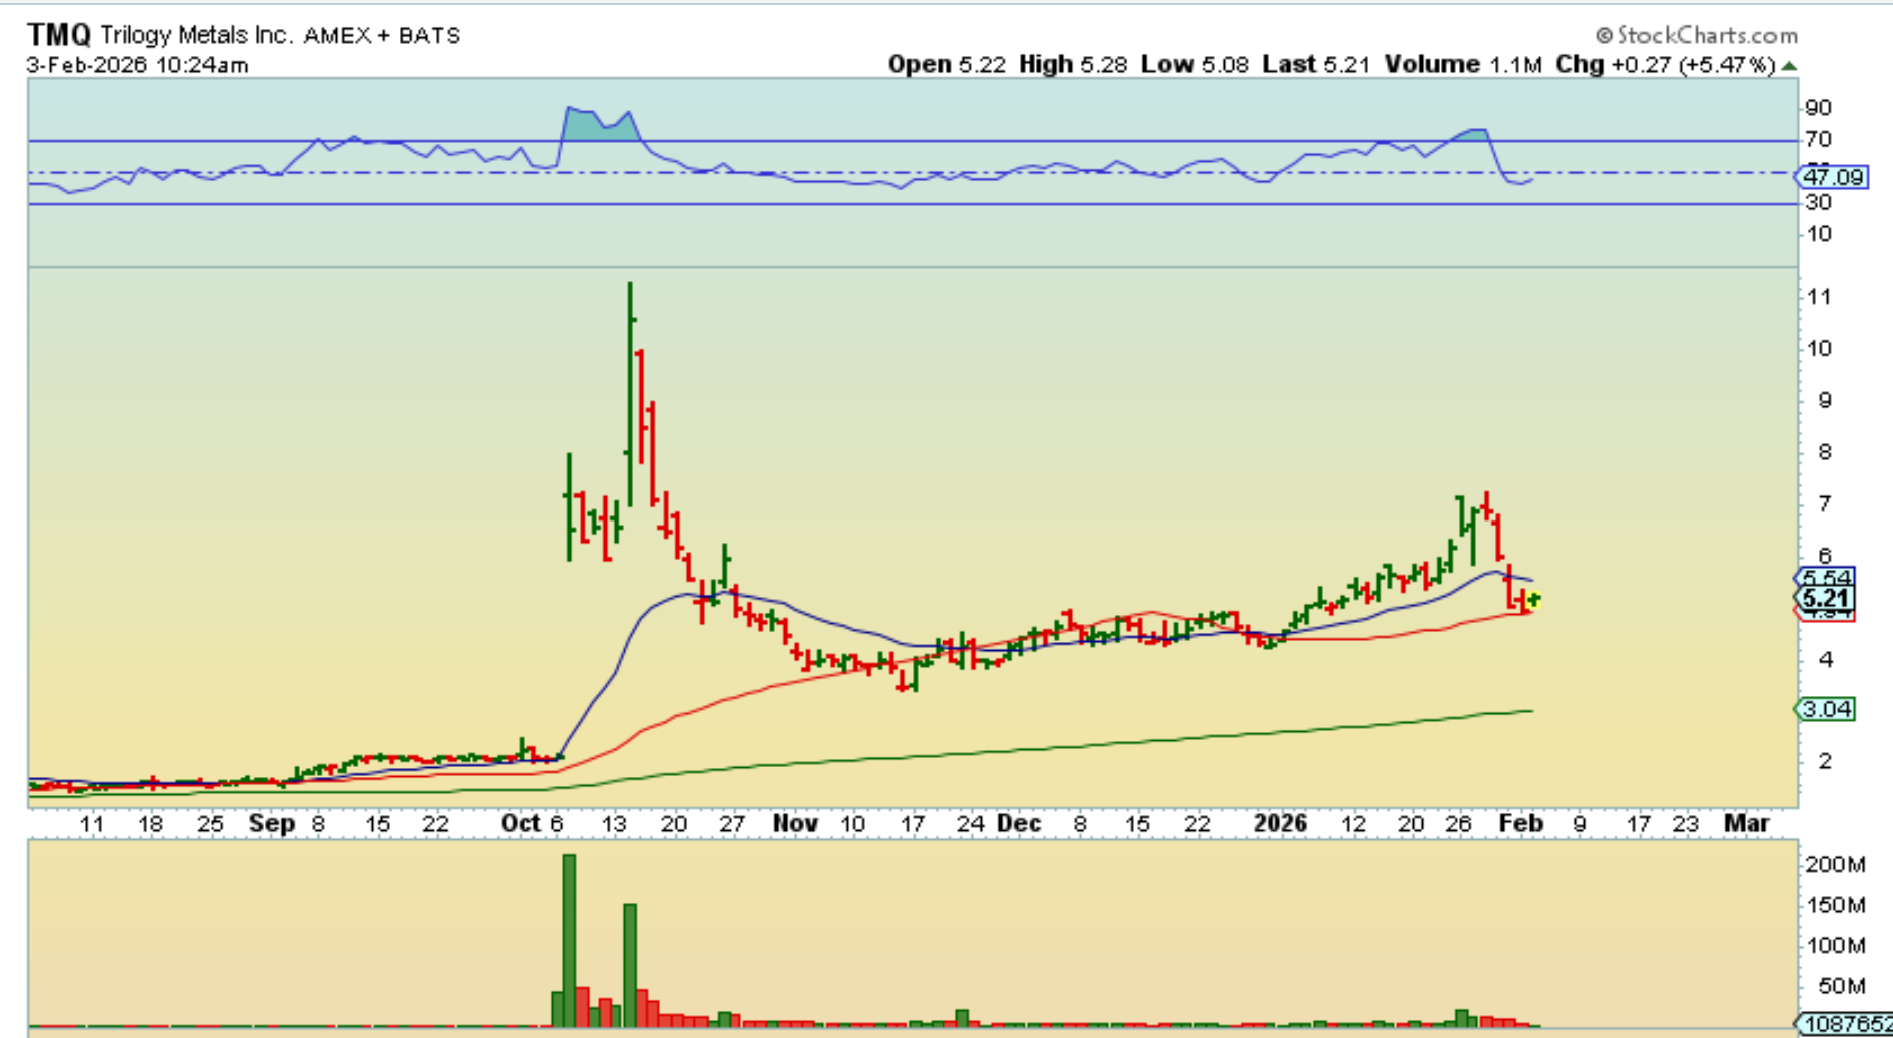This screenshot has height=1038, width=1893.
Task: Select the 5.54 moving average price tag
Action: click(x=1827, y=578)
